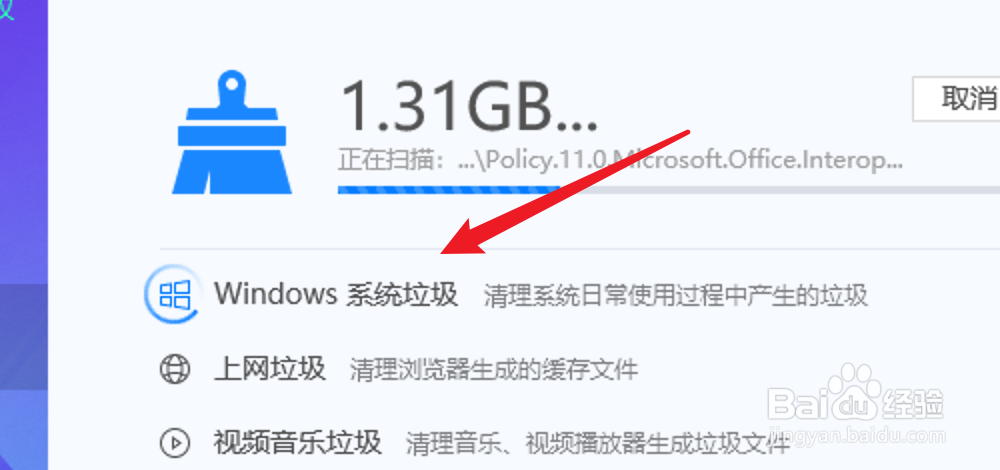
Task: Click the lighter purple top area of the left sidebar
Action: point(24,140)
